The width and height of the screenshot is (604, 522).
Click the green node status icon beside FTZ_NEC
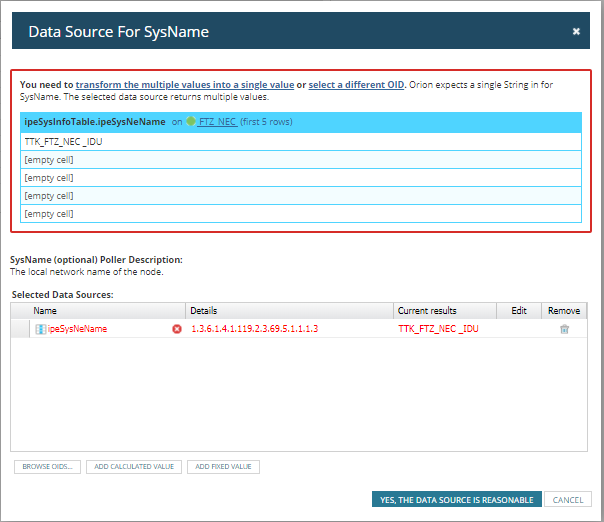191,121
